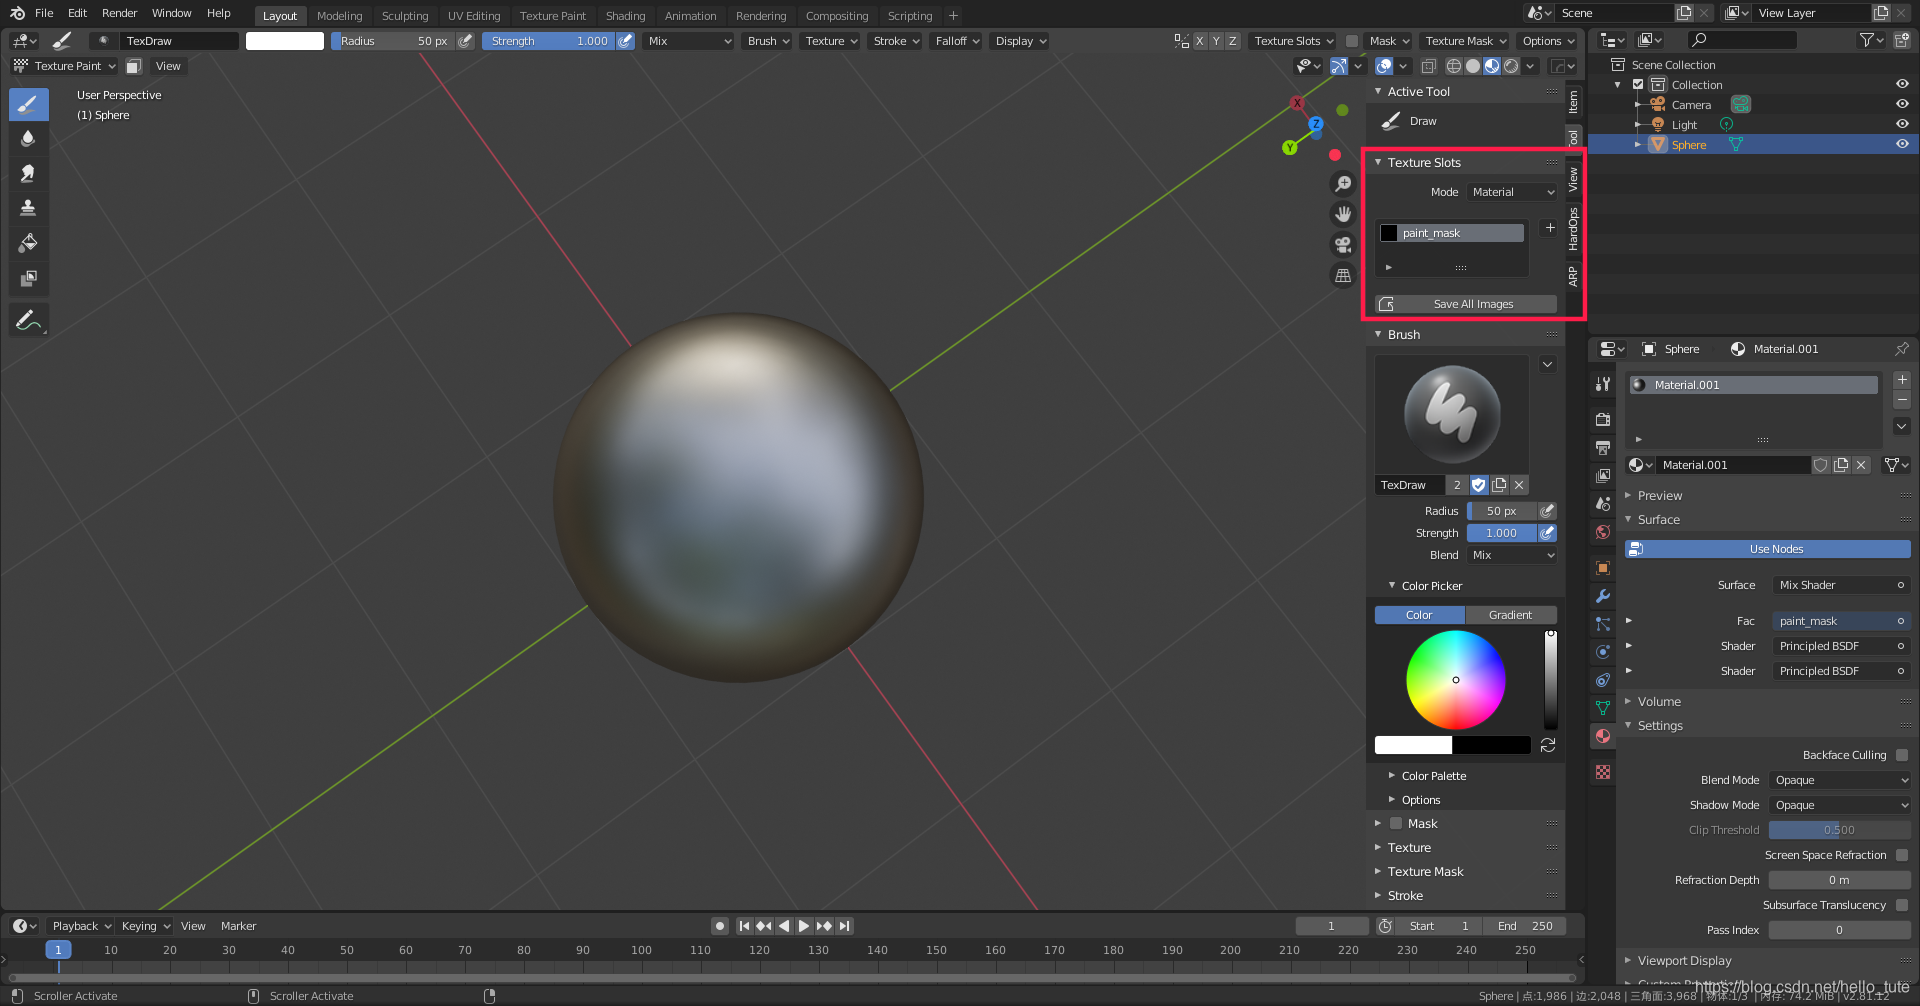
Task: Open Texture properties checker icon
Action: (x=1603, y=772)
